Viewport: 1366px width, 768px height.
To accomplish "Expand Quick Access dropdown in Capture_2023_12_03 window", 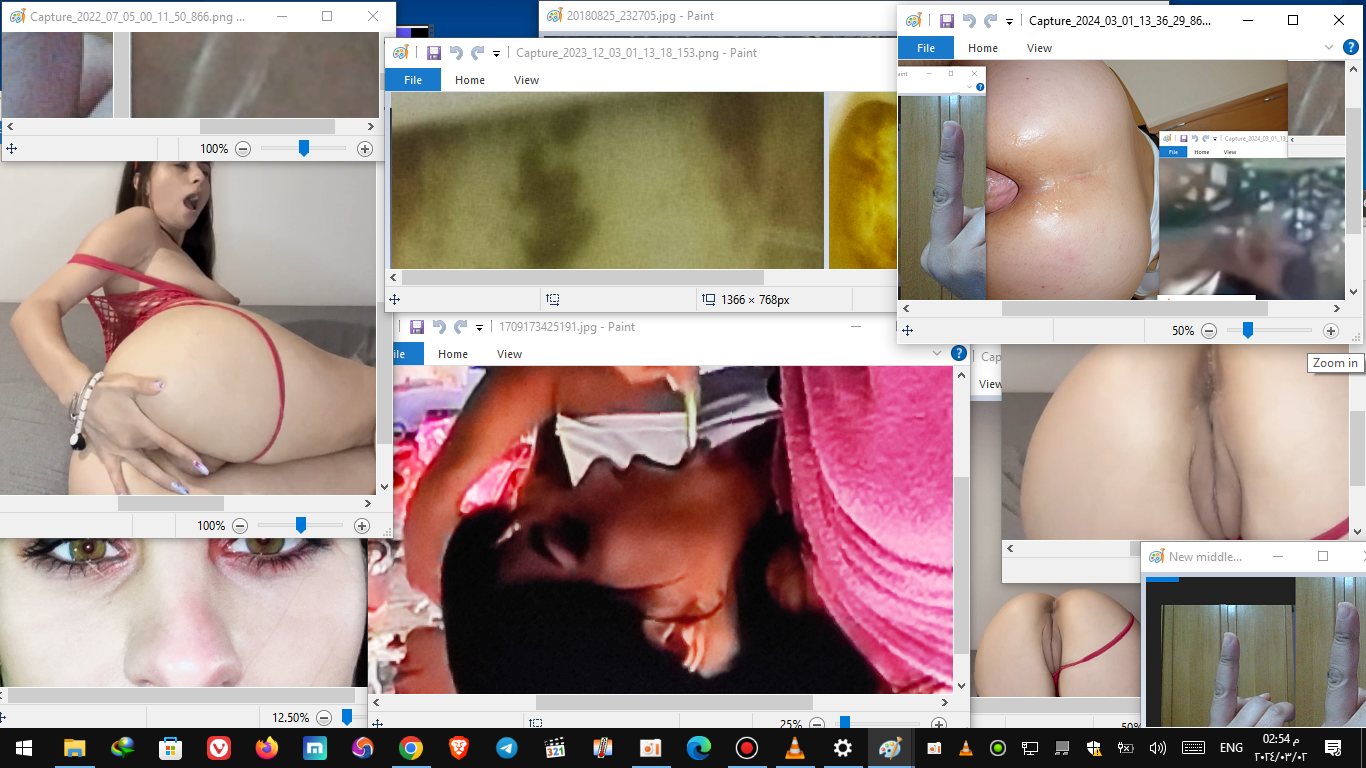I will click(x=496, y=54).
